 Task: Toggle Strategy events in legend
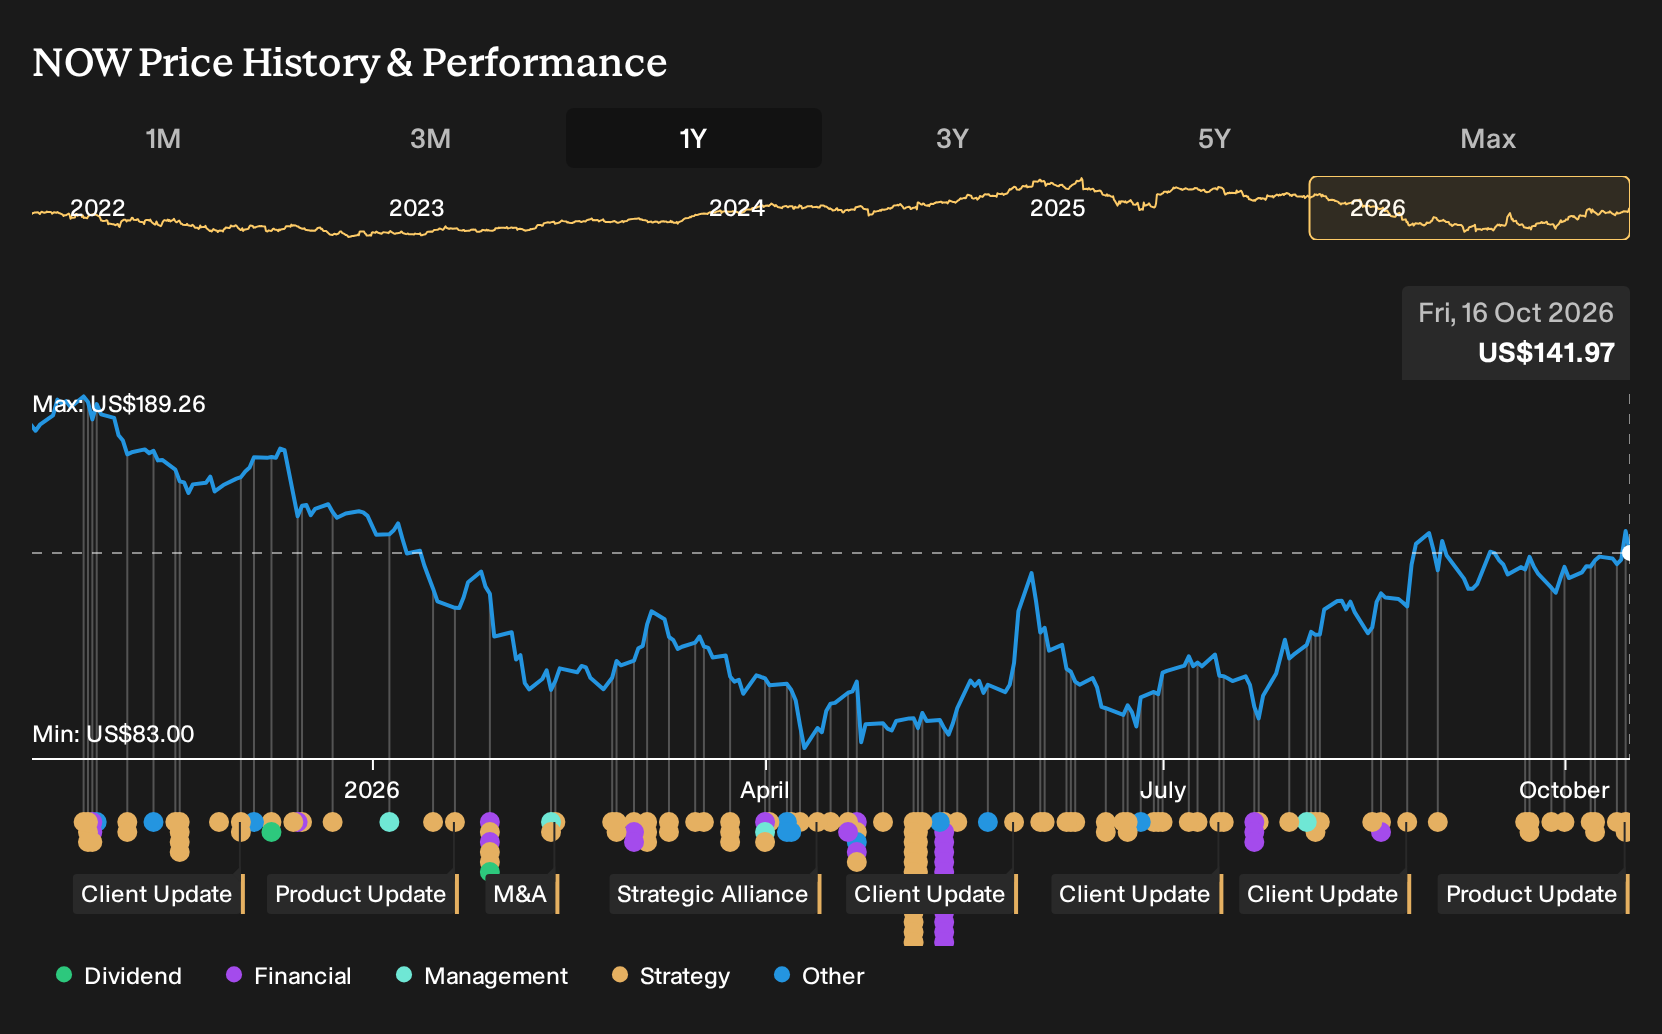[x=670, y=976]
